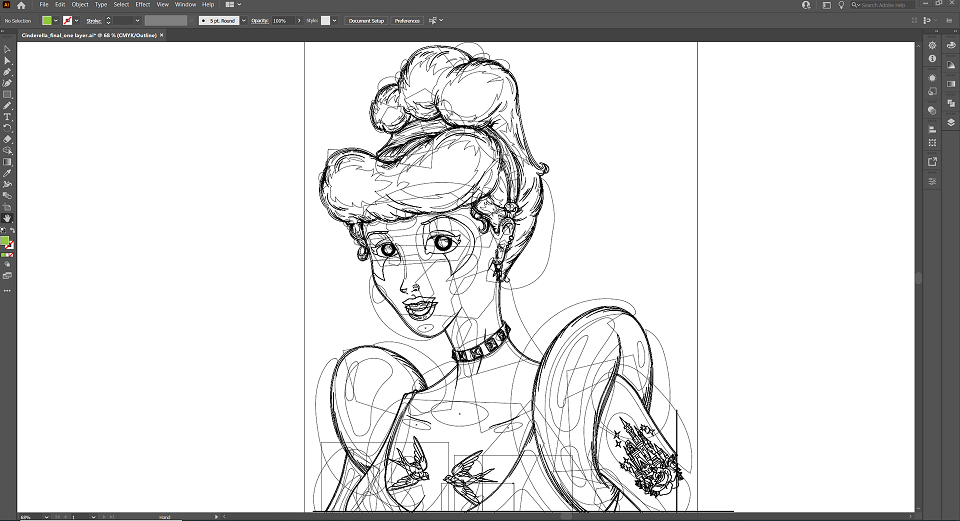Viewport: 960px width, 521px height.
Task: Open the Transparency panel icon
Action: pyautogui.click(x=932, y=110)
